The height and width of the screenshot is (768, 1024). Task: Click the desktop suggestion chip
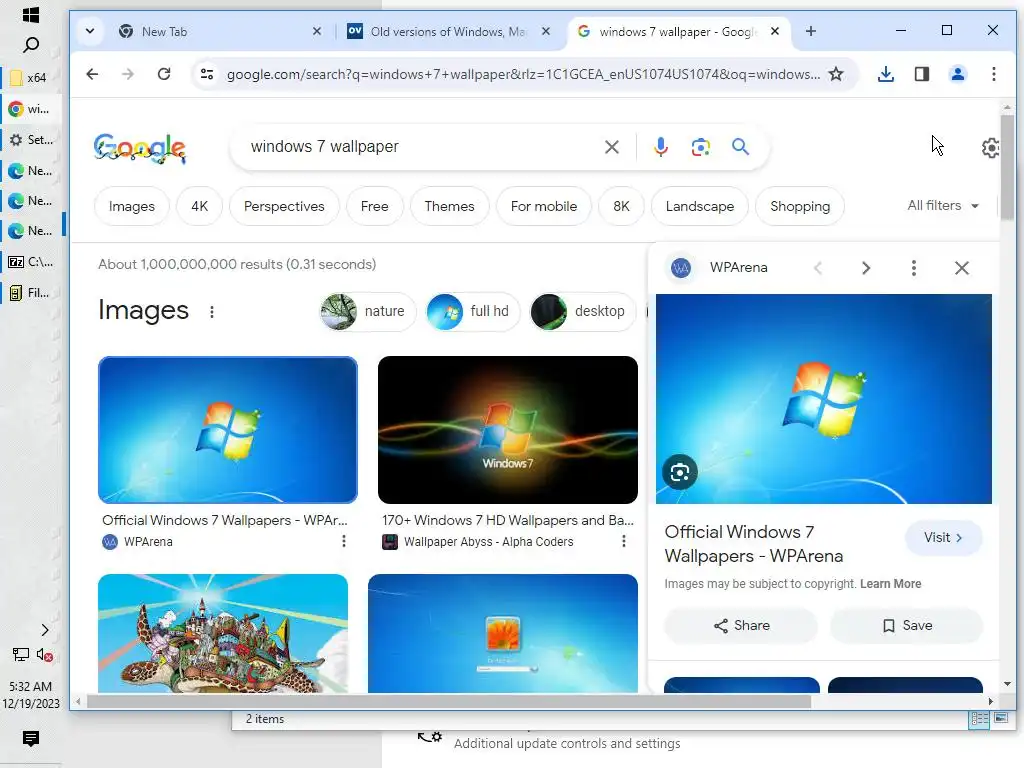tap(583, 312)
